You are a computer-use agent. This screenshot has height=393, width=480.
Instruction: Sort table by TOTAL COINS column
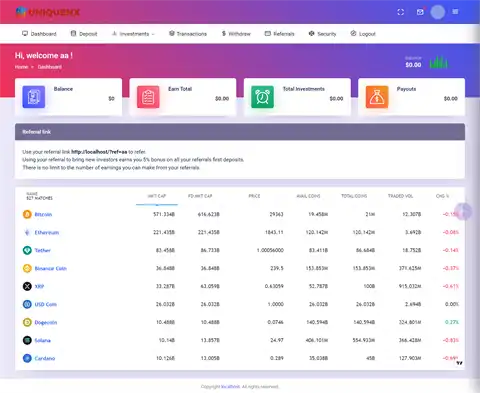coord(354,196)
